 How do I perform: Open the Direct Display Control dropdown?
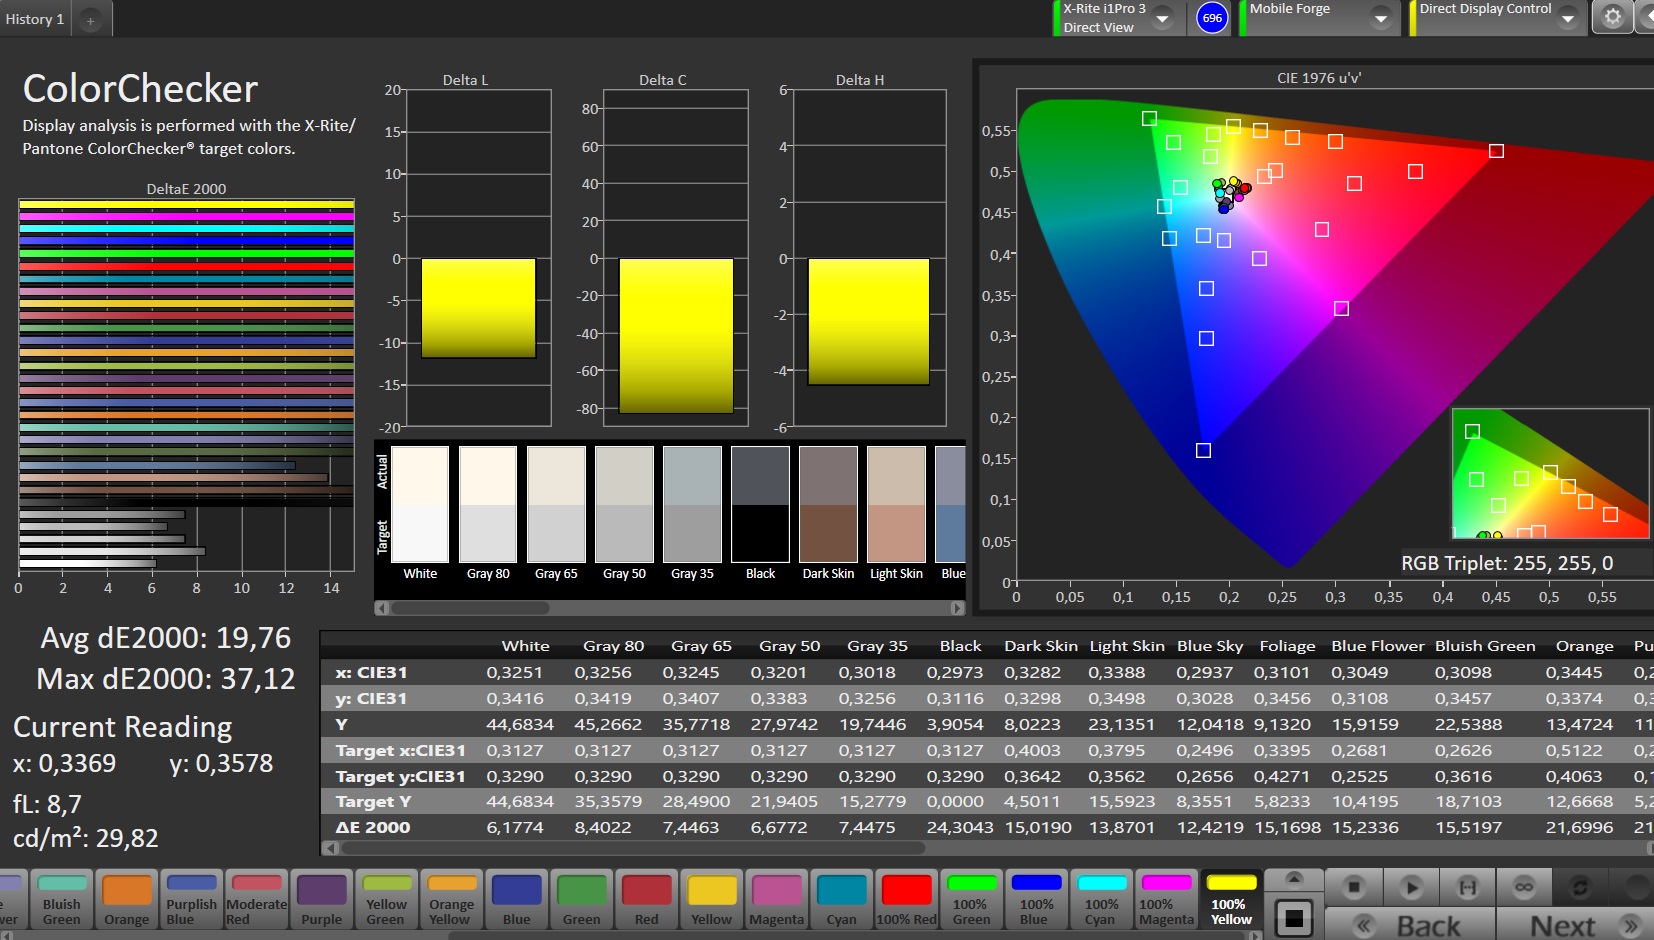tap(1567, 18)
